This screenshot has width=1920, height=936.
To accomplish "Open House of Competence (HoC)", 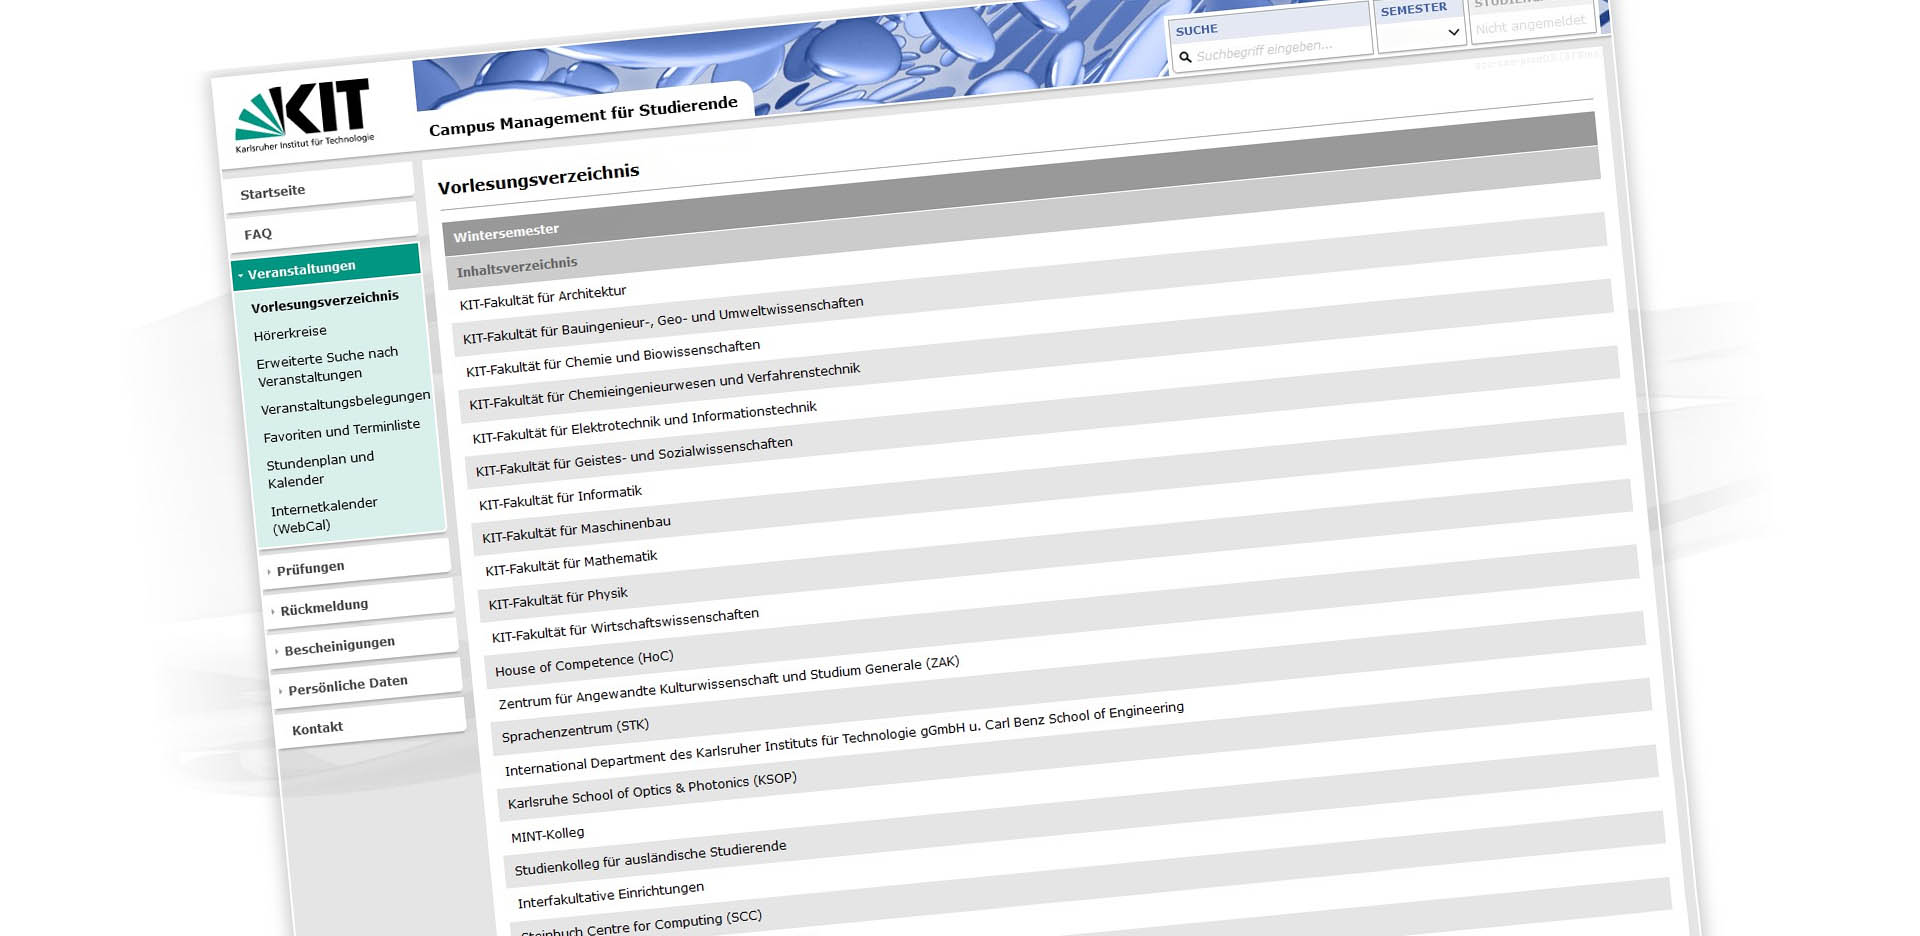I will point(584,663).
